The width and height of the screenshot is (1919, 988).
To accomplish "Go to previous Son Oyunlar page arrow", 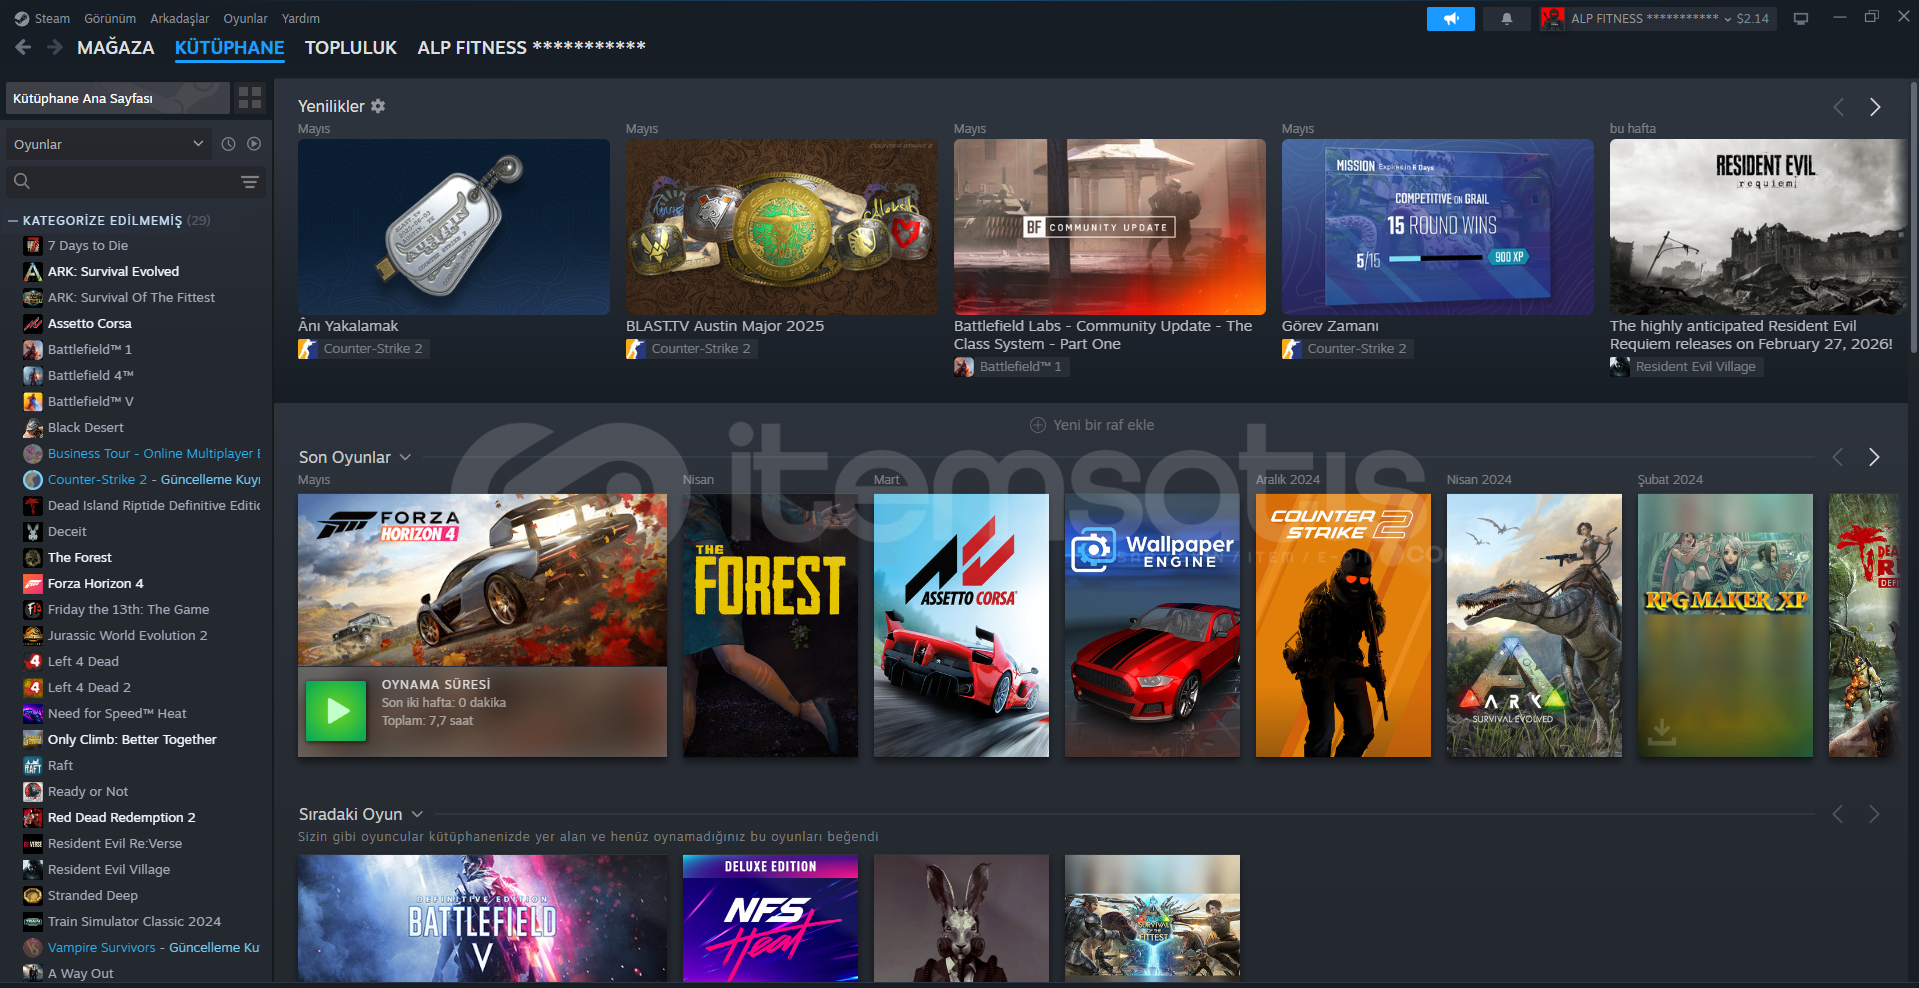I will click(x=1837, y=457).
